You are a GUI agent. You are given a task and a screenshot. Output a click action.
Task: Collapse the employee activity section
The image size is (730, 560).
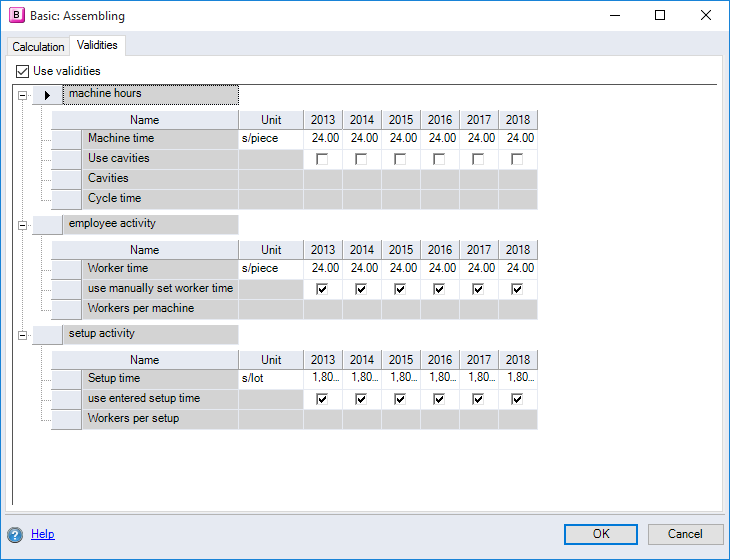click(21, 225)
